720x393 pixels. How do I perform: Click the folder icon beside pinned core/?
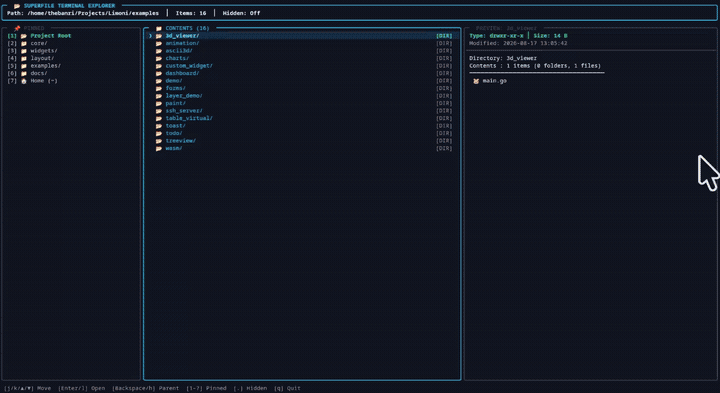pyautogui.click(x=24, y=43)
